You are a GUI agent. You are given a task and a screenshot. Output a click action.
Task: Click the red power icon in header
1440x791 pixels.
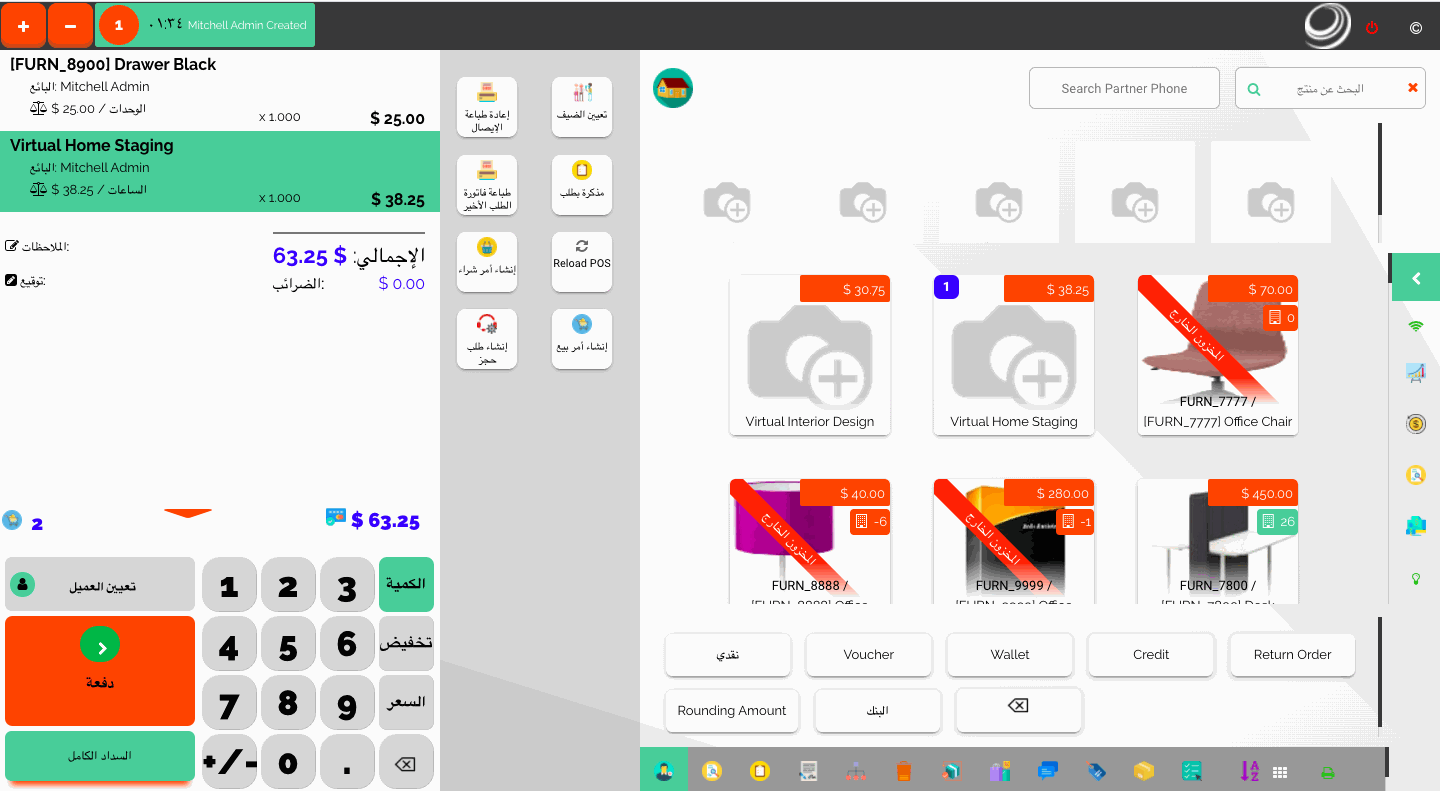pyautogui.click(x=1372, y=28)
